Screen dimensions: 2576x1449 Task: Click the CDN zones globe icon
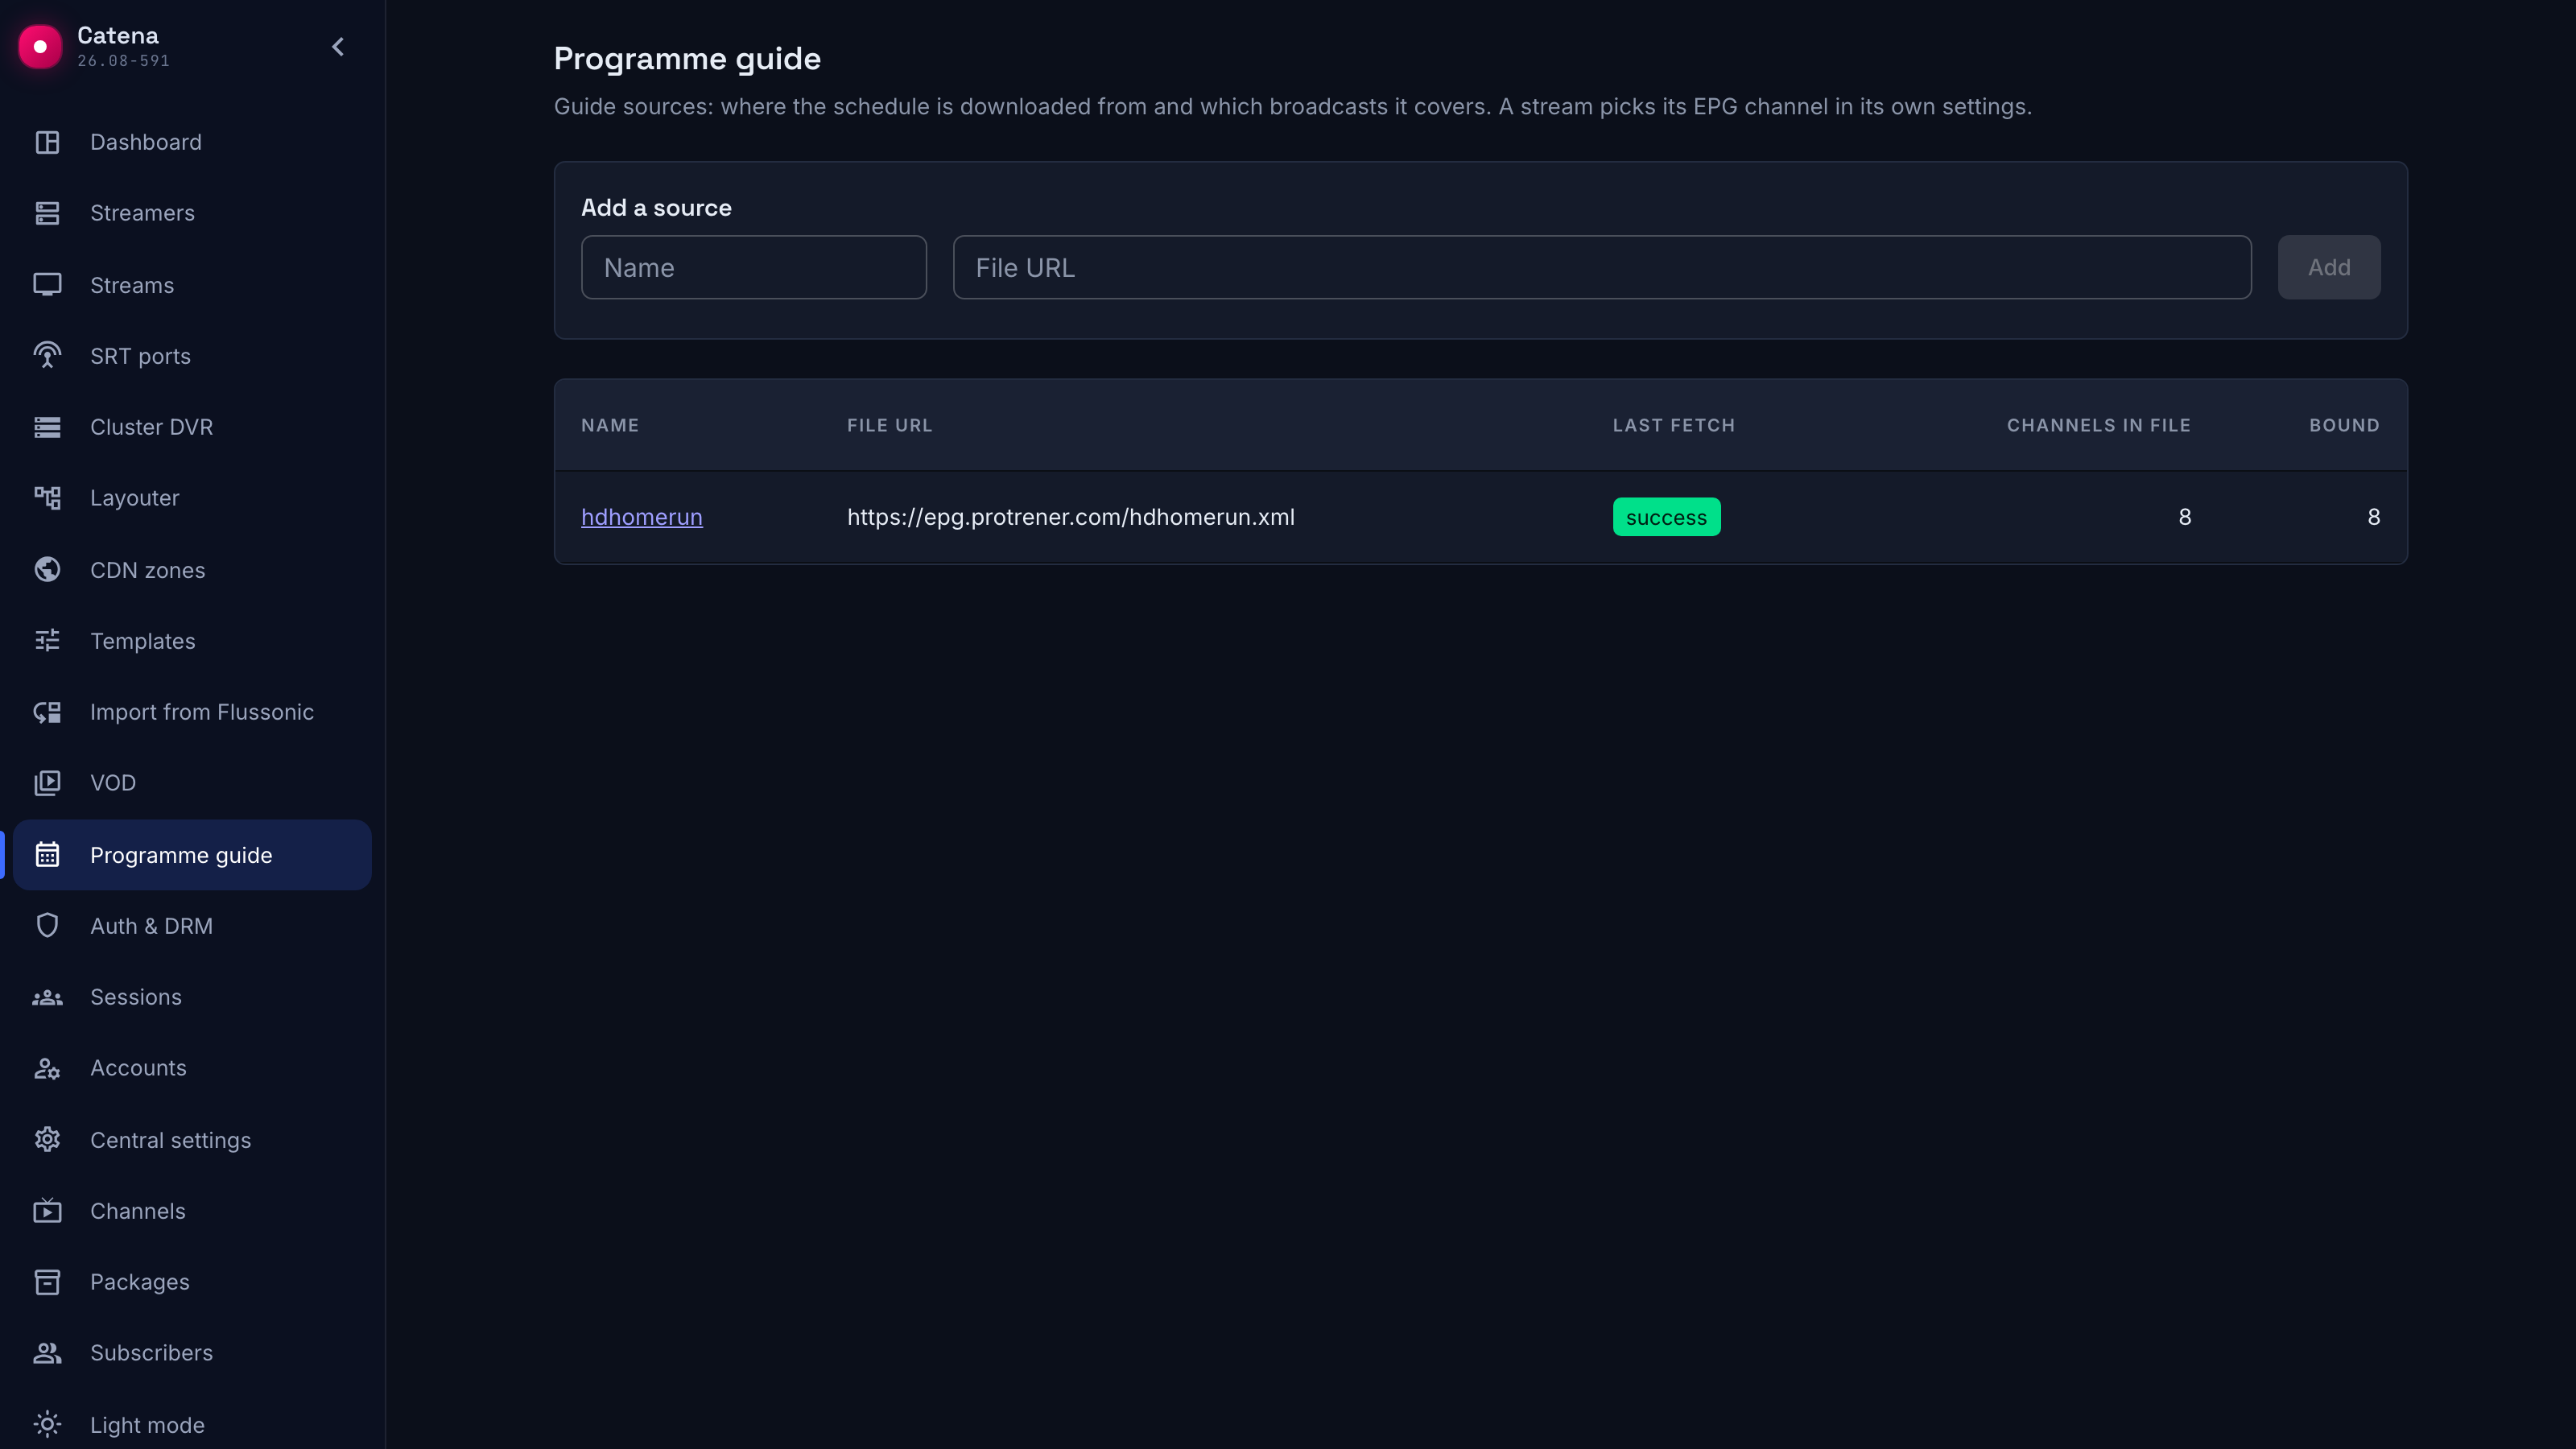tap(47, 570)
